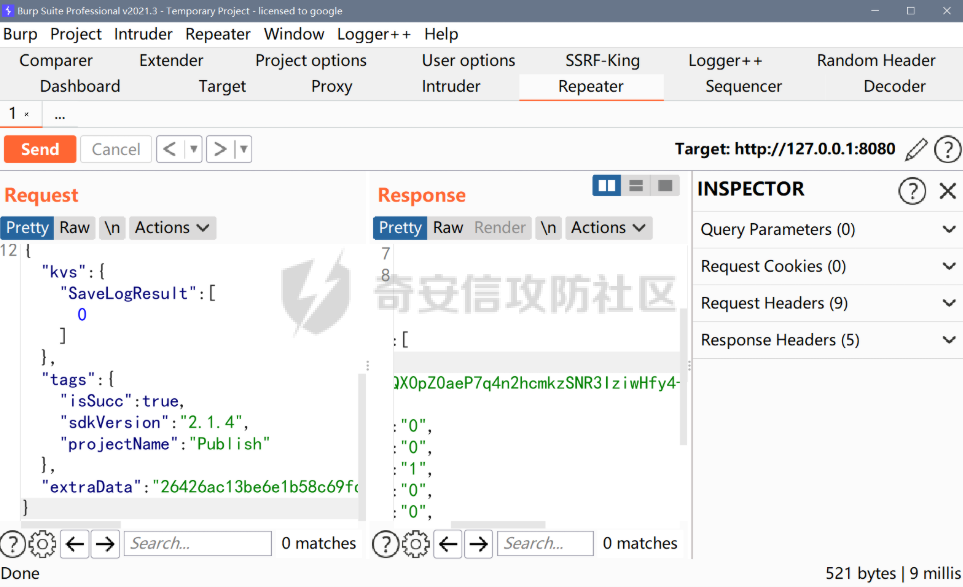Switch to the Decoder tab

(894, 87)
